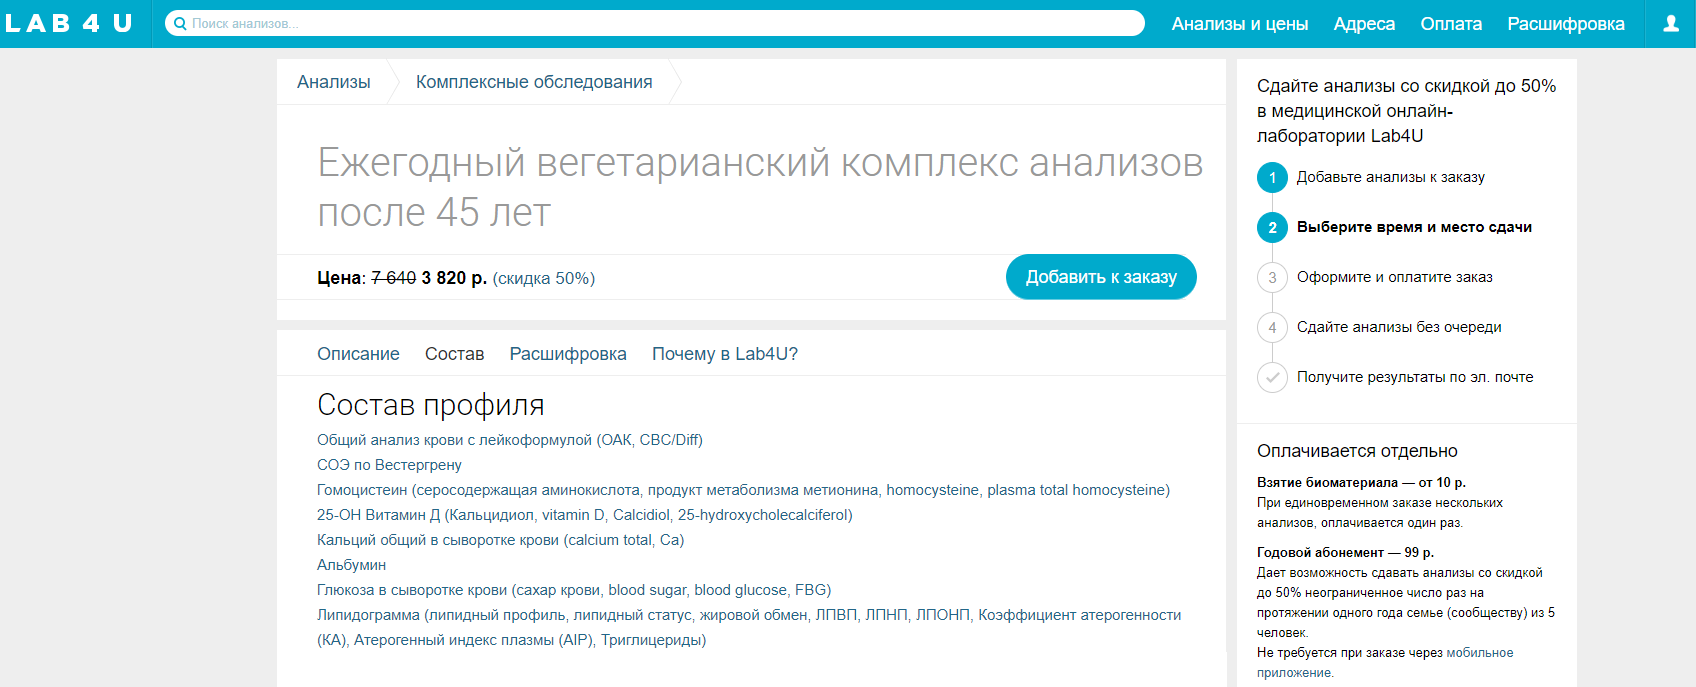Click the step 1 circle icon
Screen dimensions: 1696x687
click(1272, 177)
